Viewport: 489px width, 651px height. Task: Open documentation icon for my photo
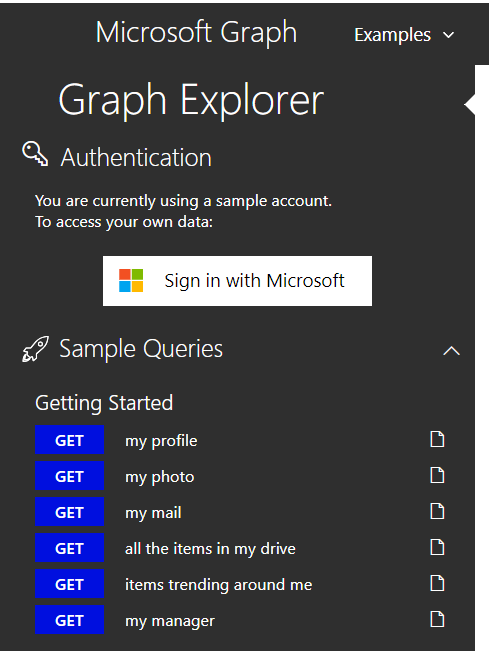pyautogui.click(x=437, y=475)
